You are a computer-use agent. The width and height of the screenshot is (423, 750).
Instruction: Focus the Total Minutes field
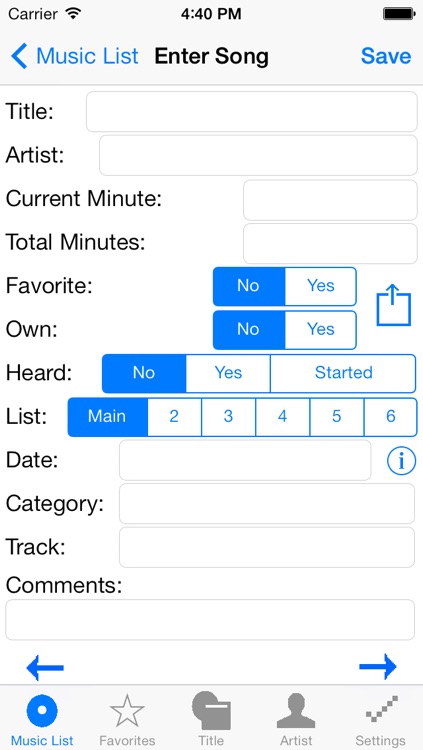coord(330,243)
